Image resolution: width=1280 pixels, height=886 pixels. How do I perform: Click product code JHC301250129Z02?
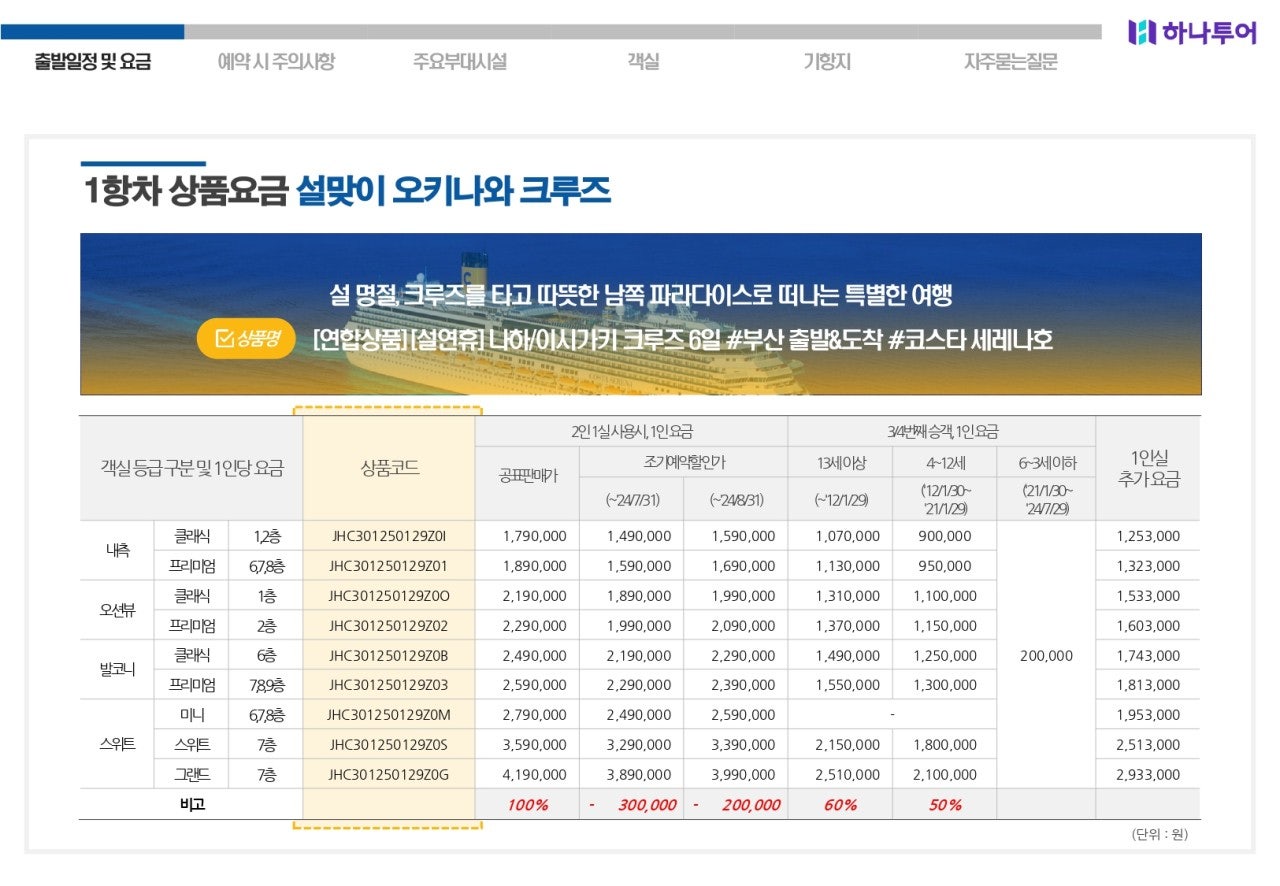pyautogui.click(x=389, y=626)
